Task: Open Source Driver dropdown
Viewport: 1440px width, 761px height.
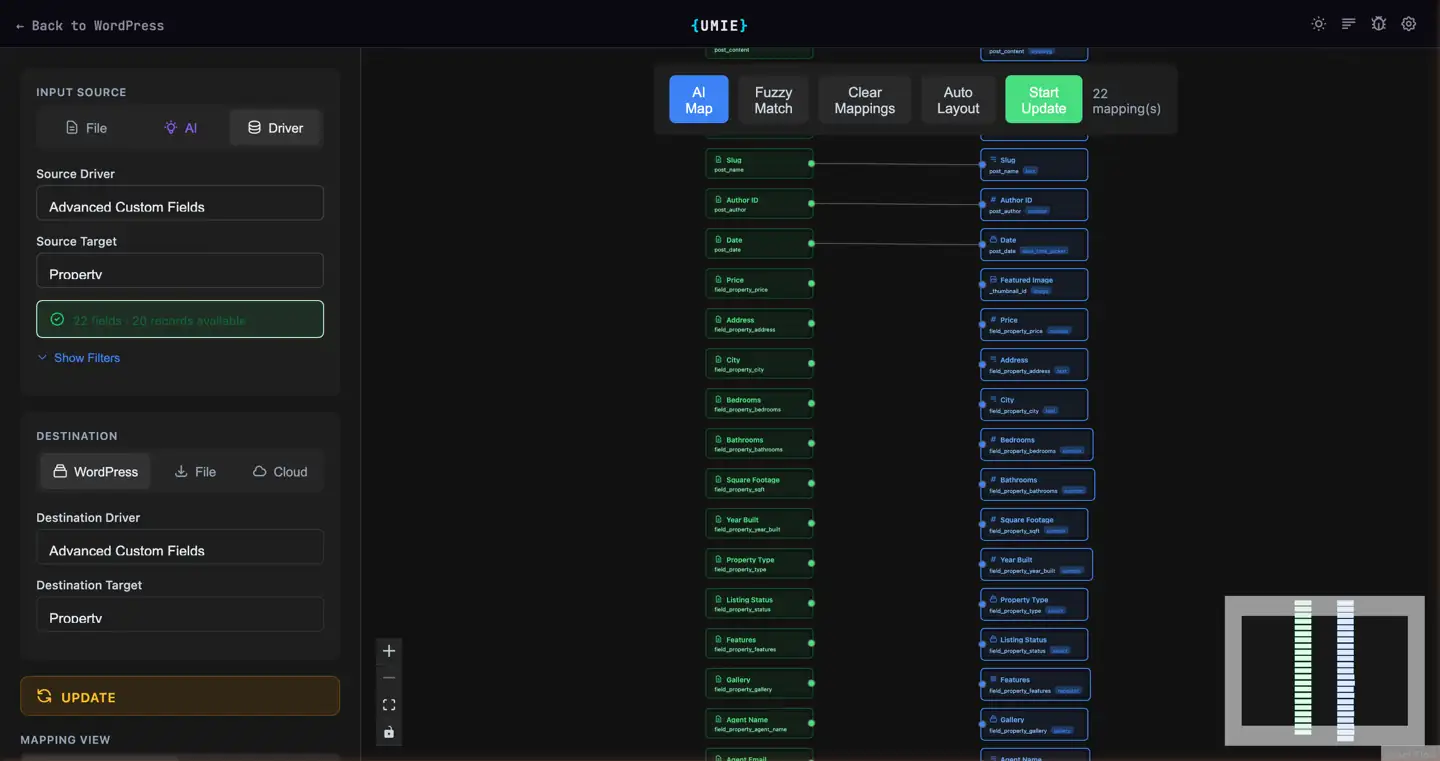Action: 180,203
